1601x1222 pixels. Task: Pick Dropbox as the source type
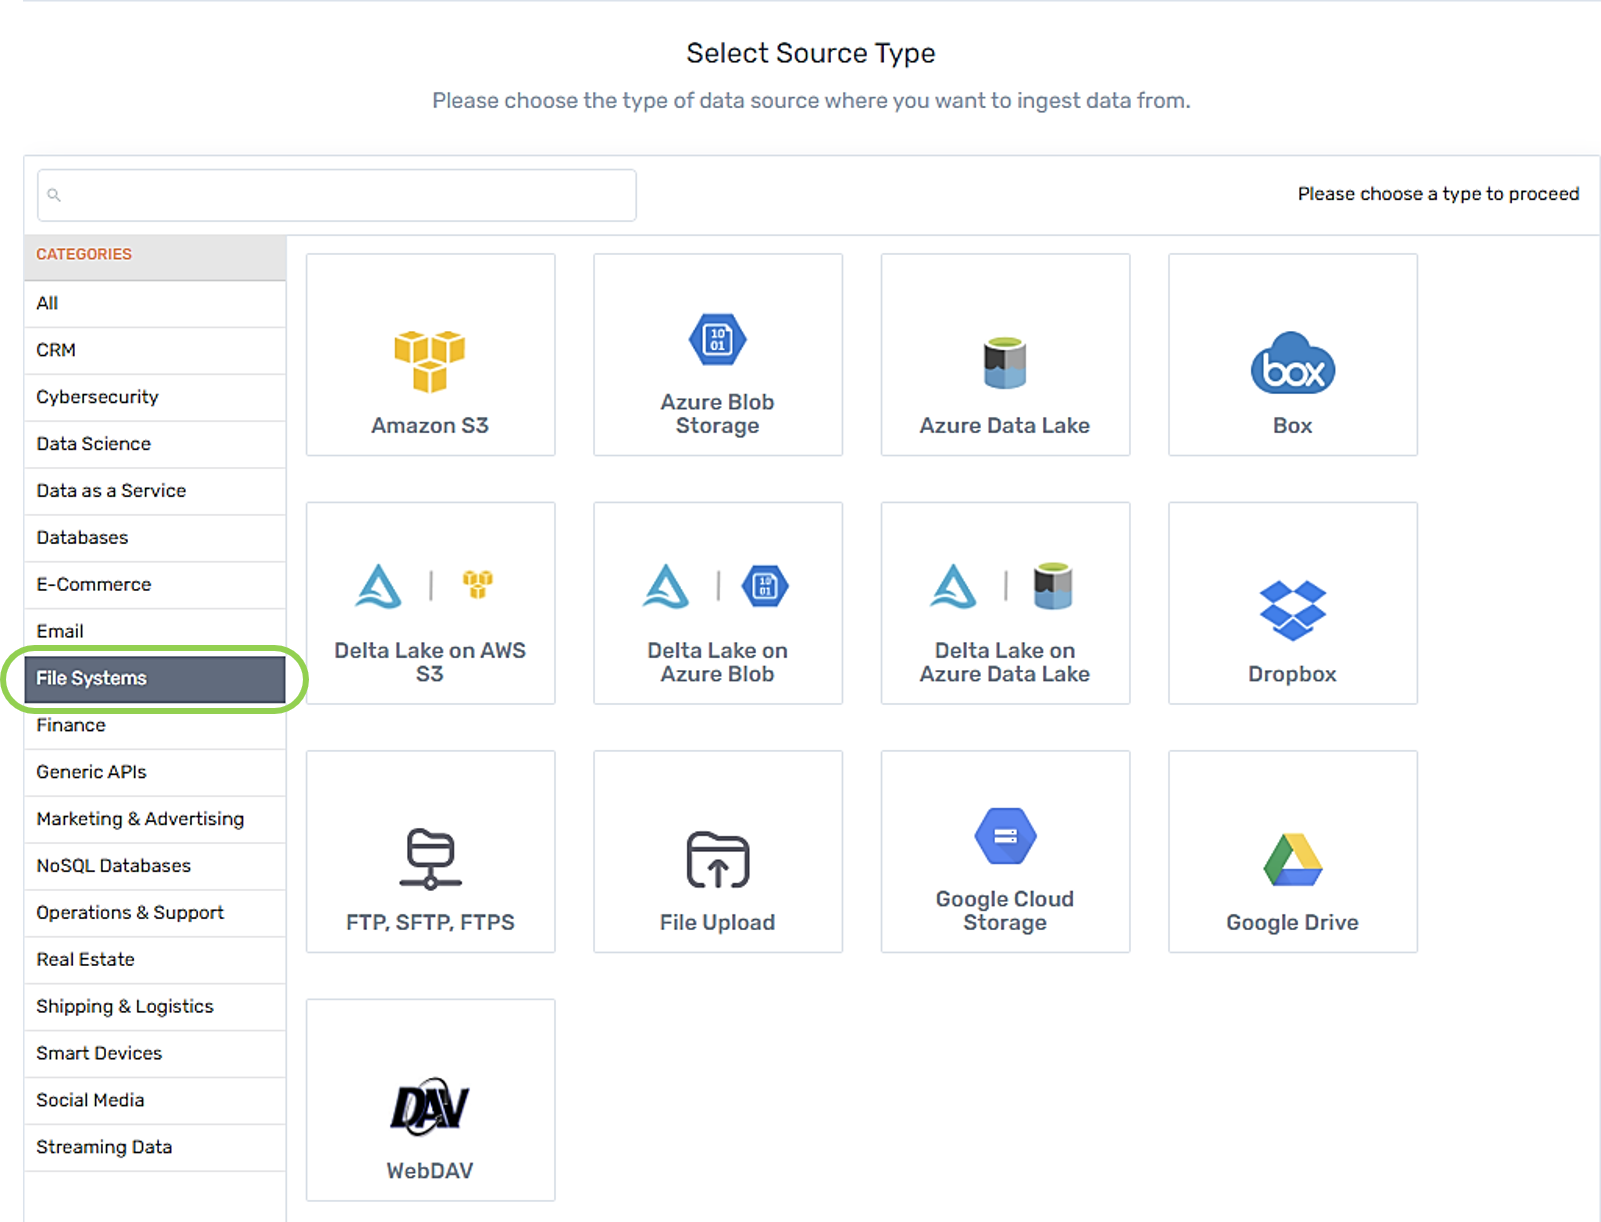(x=1291, y=603)
